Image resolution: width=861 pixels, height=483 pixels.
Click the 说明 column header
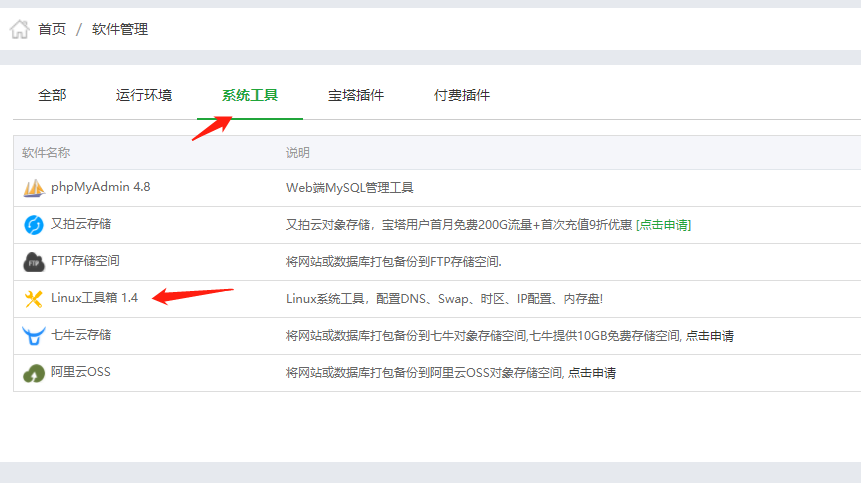[298, 153]
